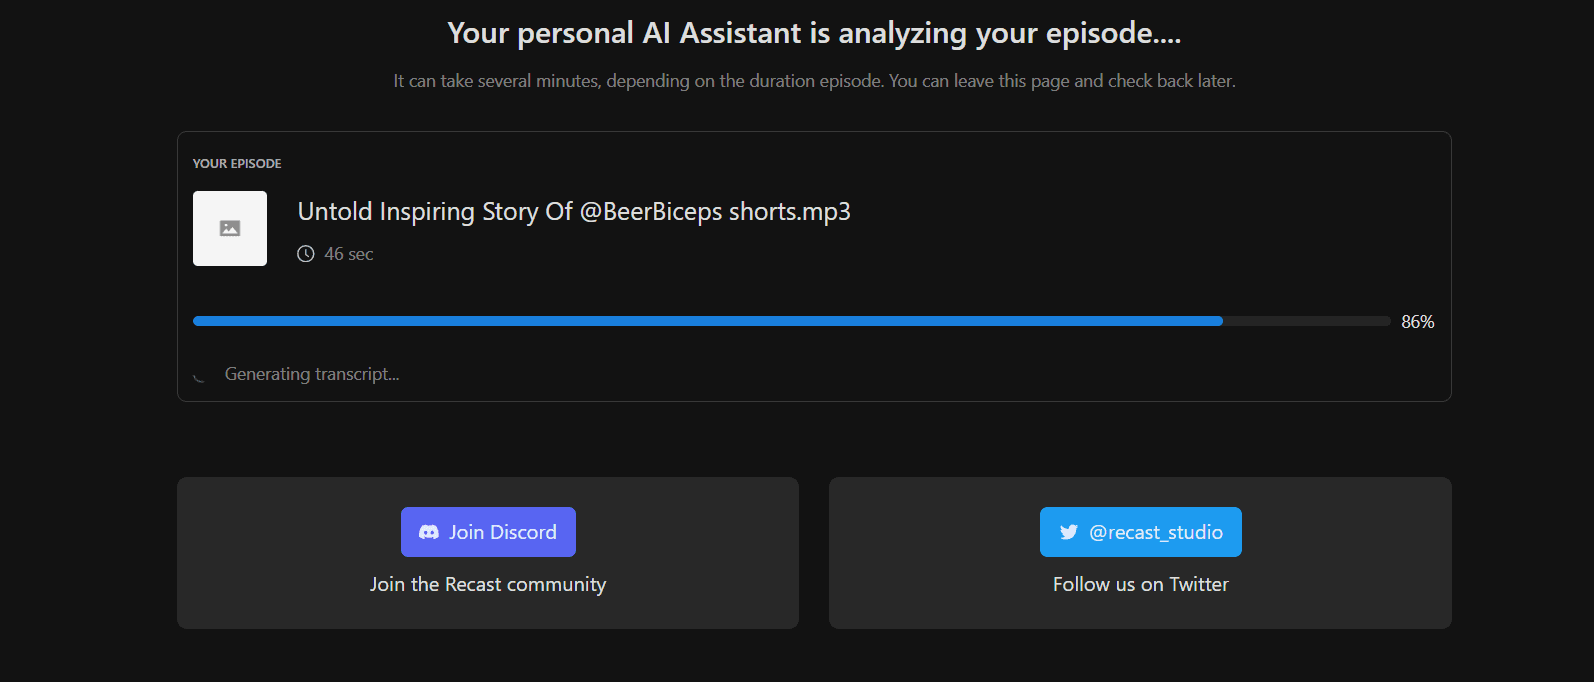This screenshot has height=682, width=1594.
Task: Select the episode duration label showing 46 sec
Action: tap(346, 254)
